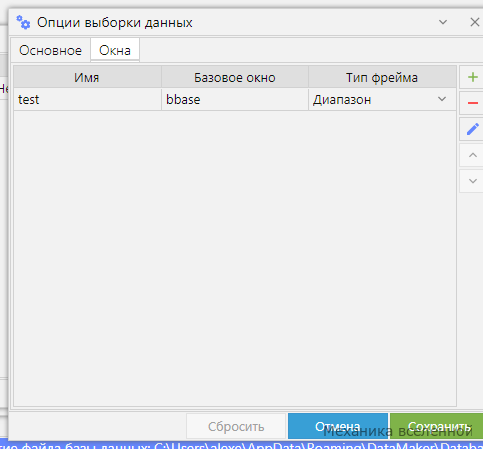Move the window row up
483x449 pixels.
472,155
